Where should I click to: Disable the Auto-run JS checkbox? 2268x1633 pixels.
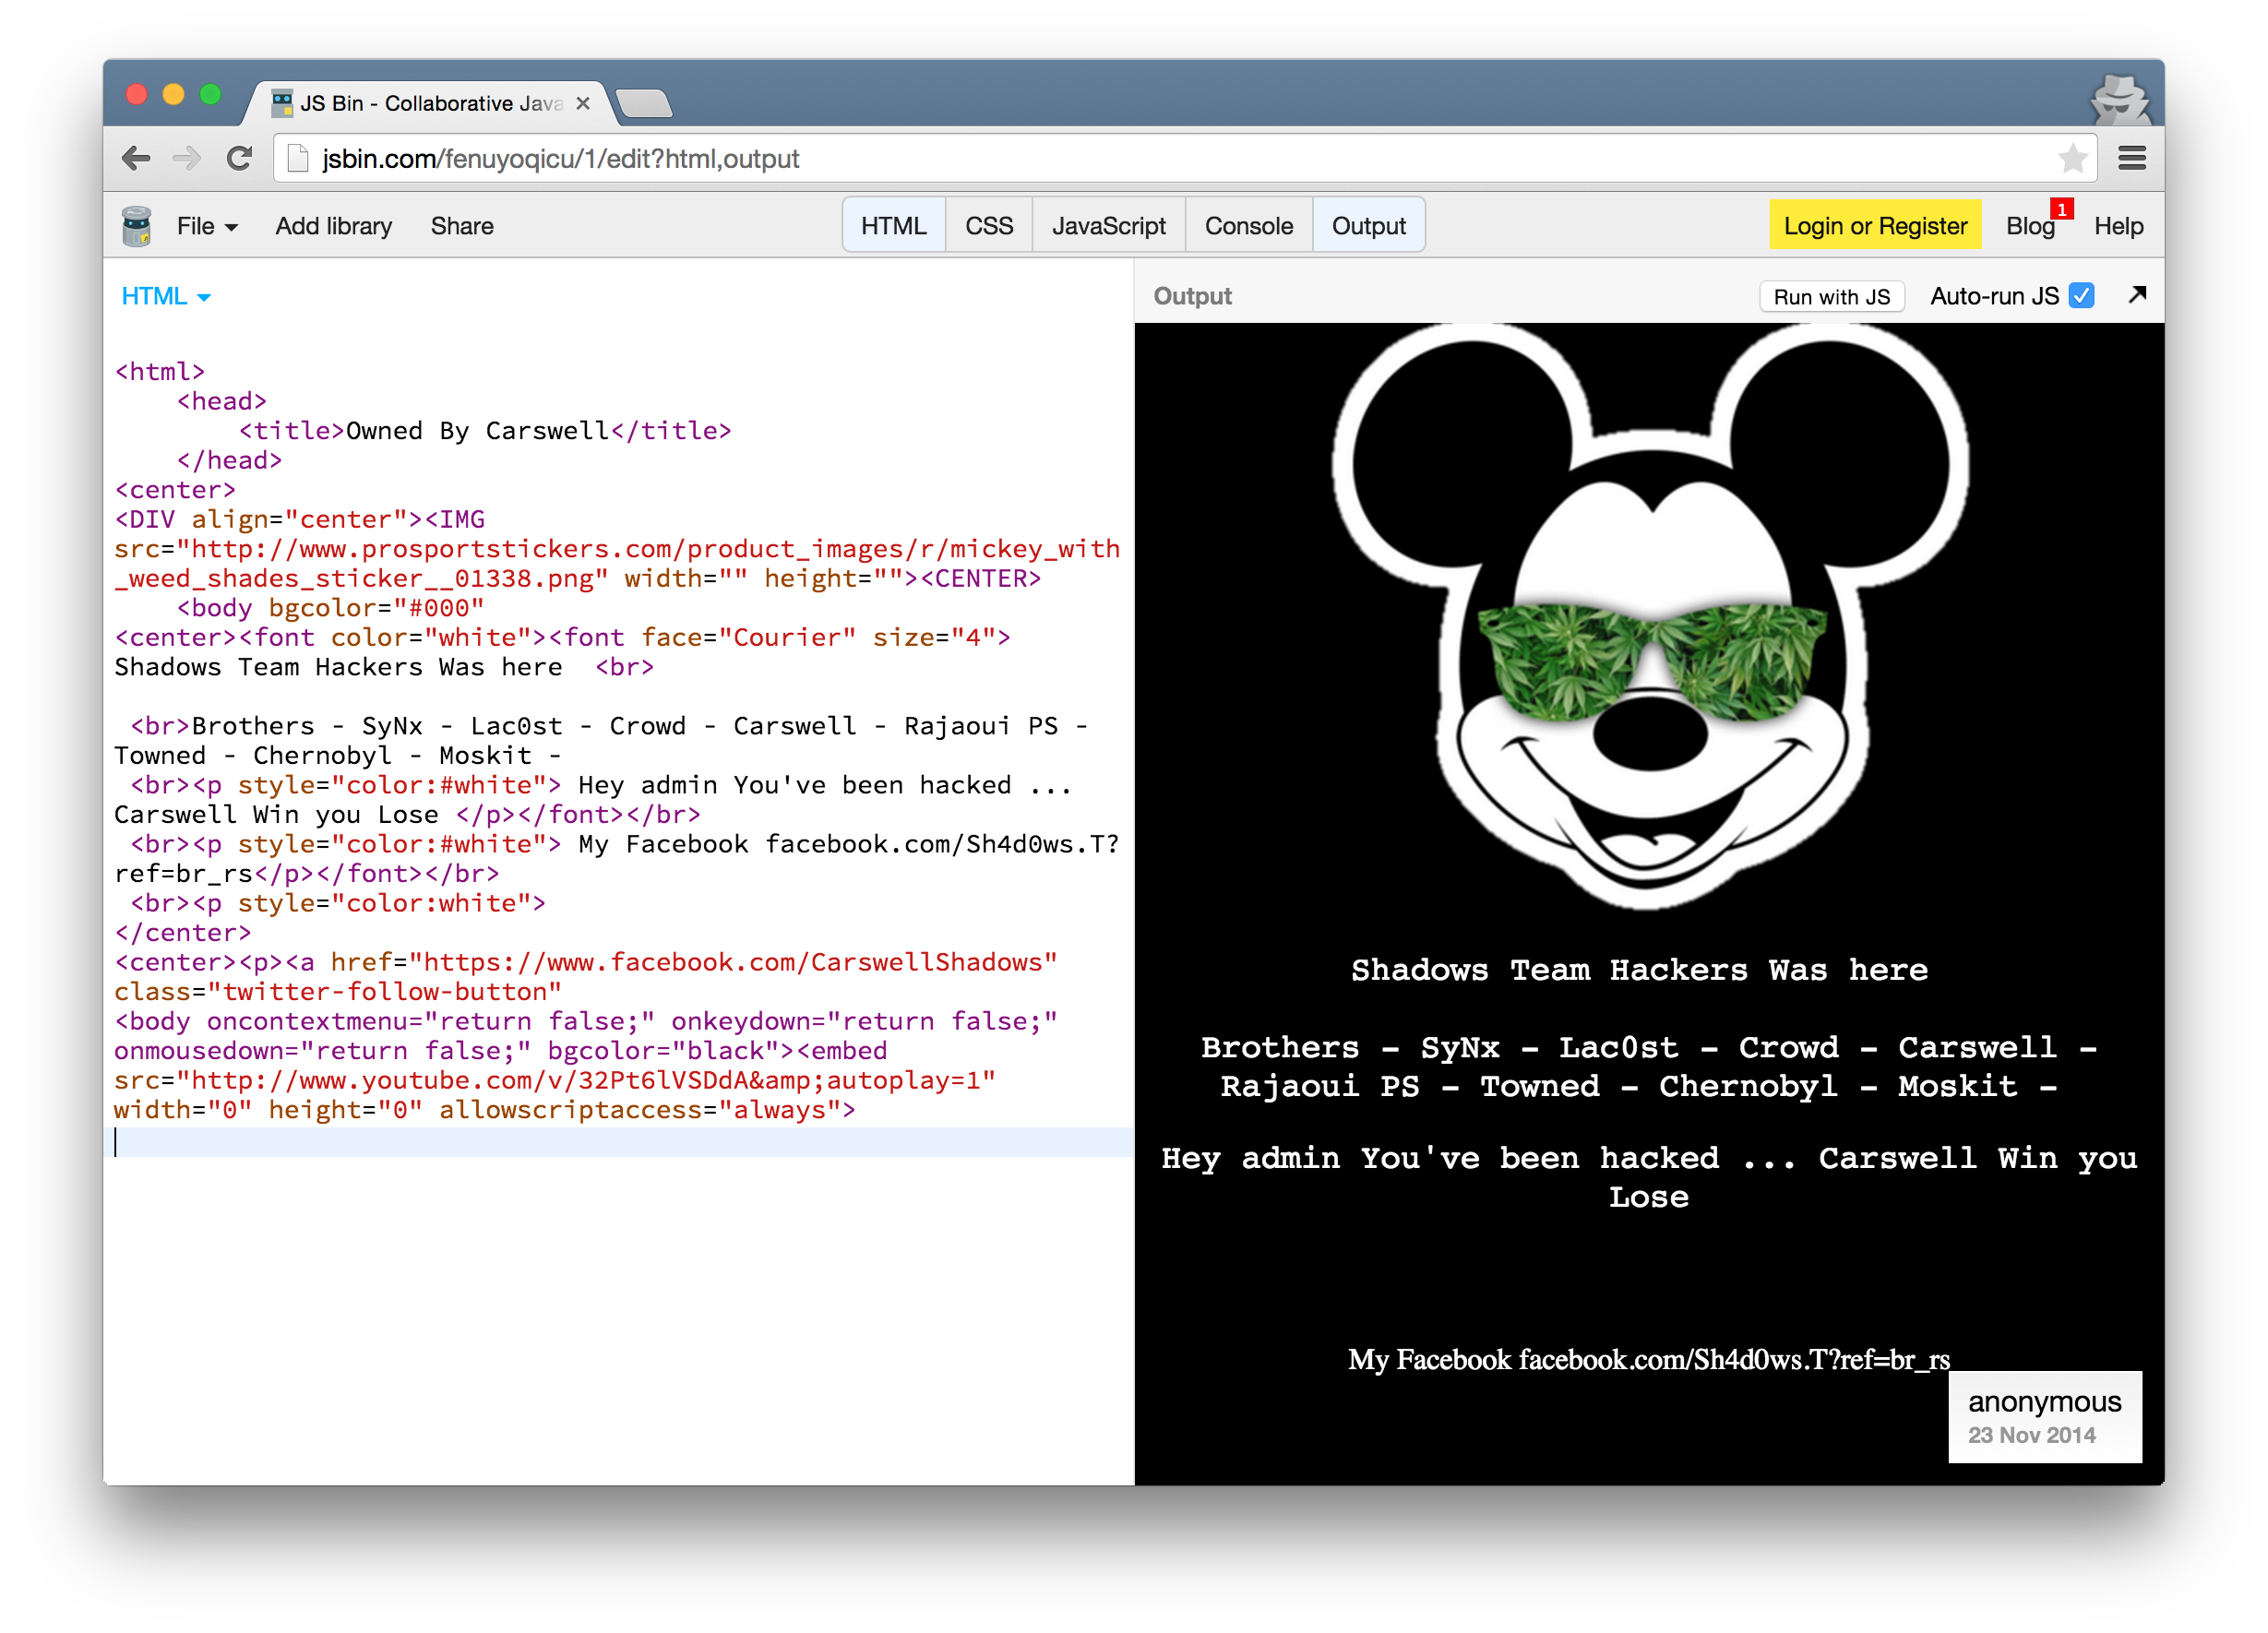pos(2081,296)
